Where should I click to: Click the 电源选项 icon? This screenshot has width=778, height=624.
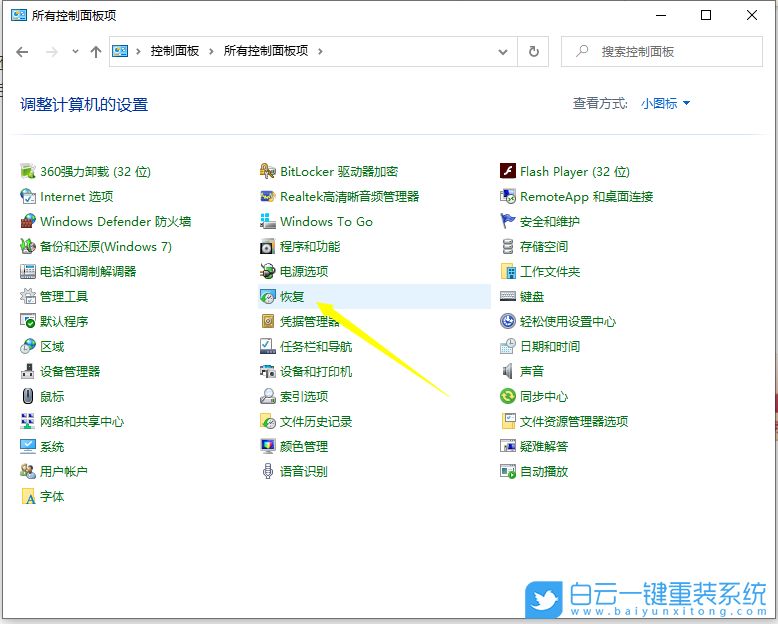coord(268,272)
